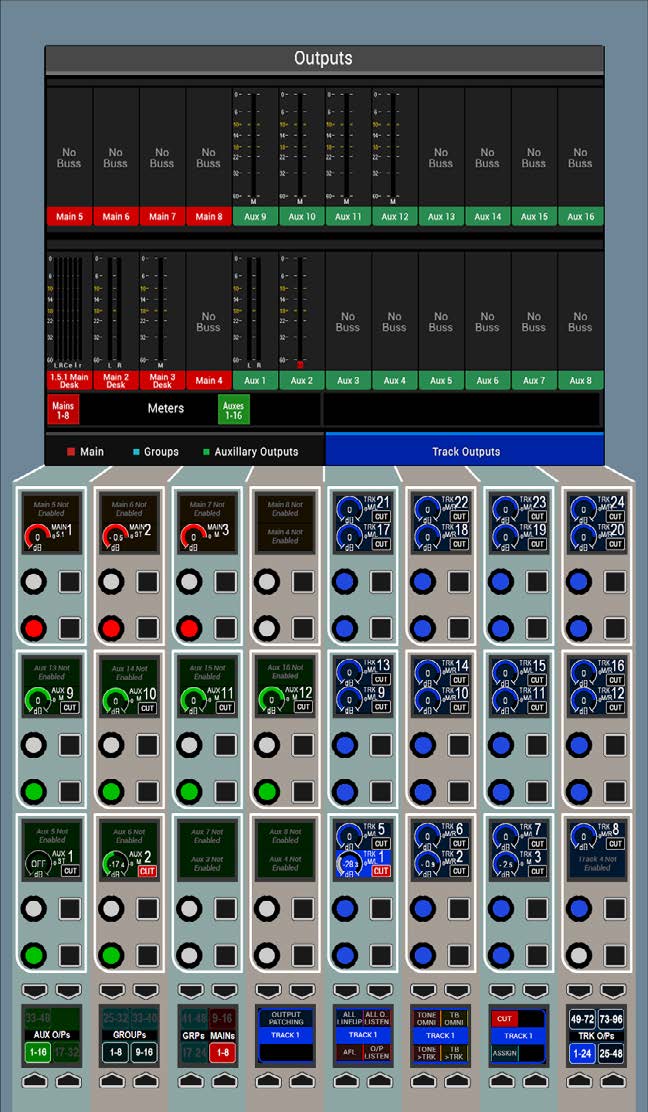Viewport: 648px width, 1112px height.
Task: Click the Auxillary Outputs legend entry
Action: pyautogui.click(x=250, y=451)
